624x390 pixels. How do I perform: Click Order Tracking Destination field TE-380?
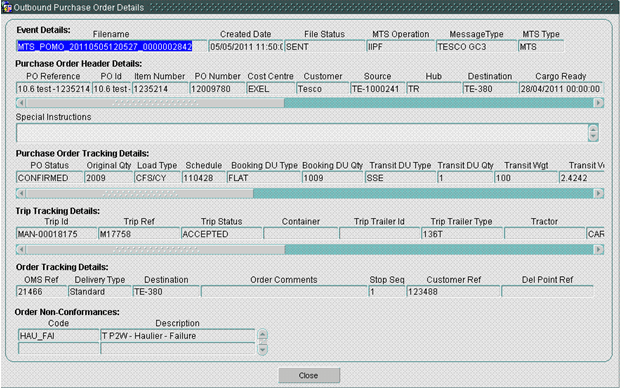[x=166, y=292]
